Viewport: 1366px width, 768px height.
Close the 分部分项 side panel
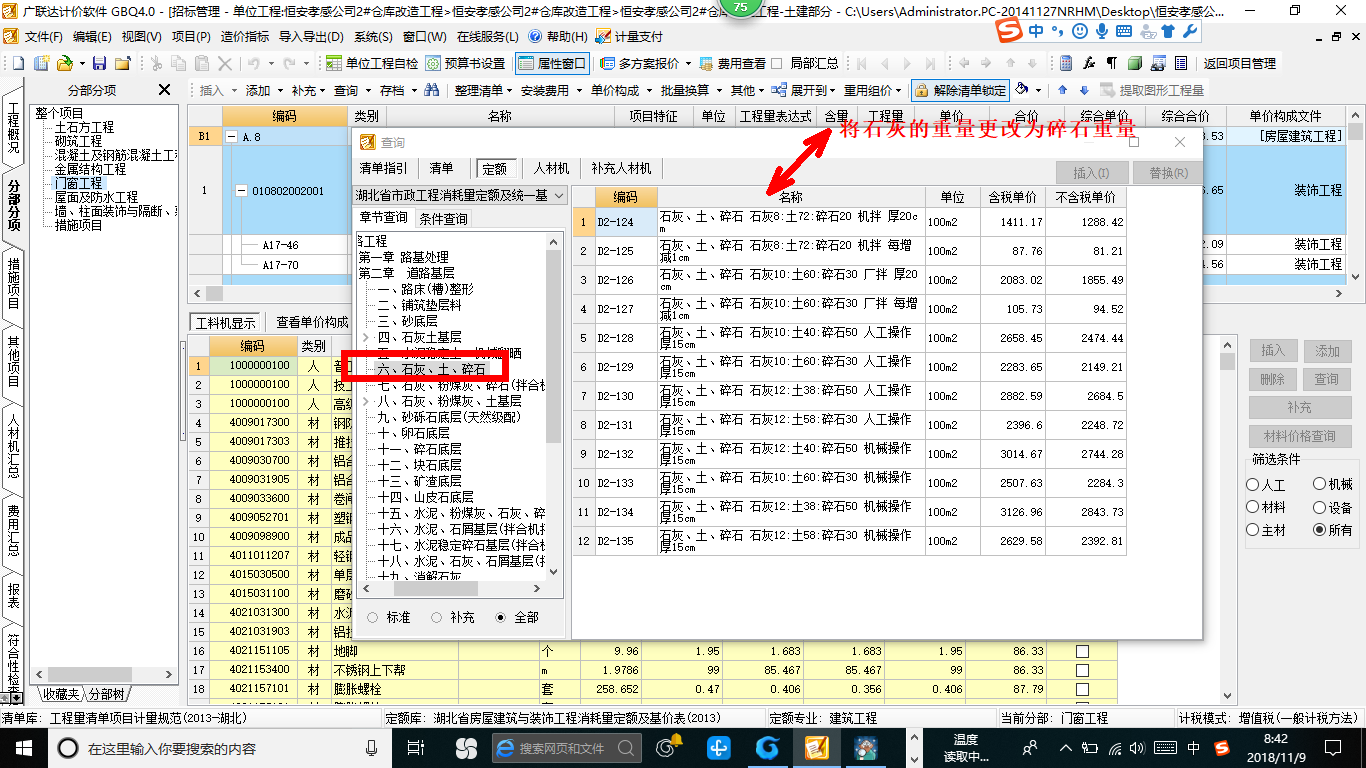point(165,90)
